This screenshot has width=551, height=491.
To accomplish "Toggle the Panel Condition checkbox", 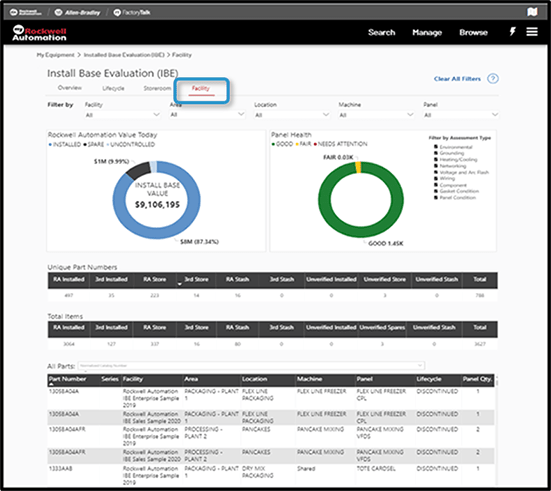I will click(436, 198).
